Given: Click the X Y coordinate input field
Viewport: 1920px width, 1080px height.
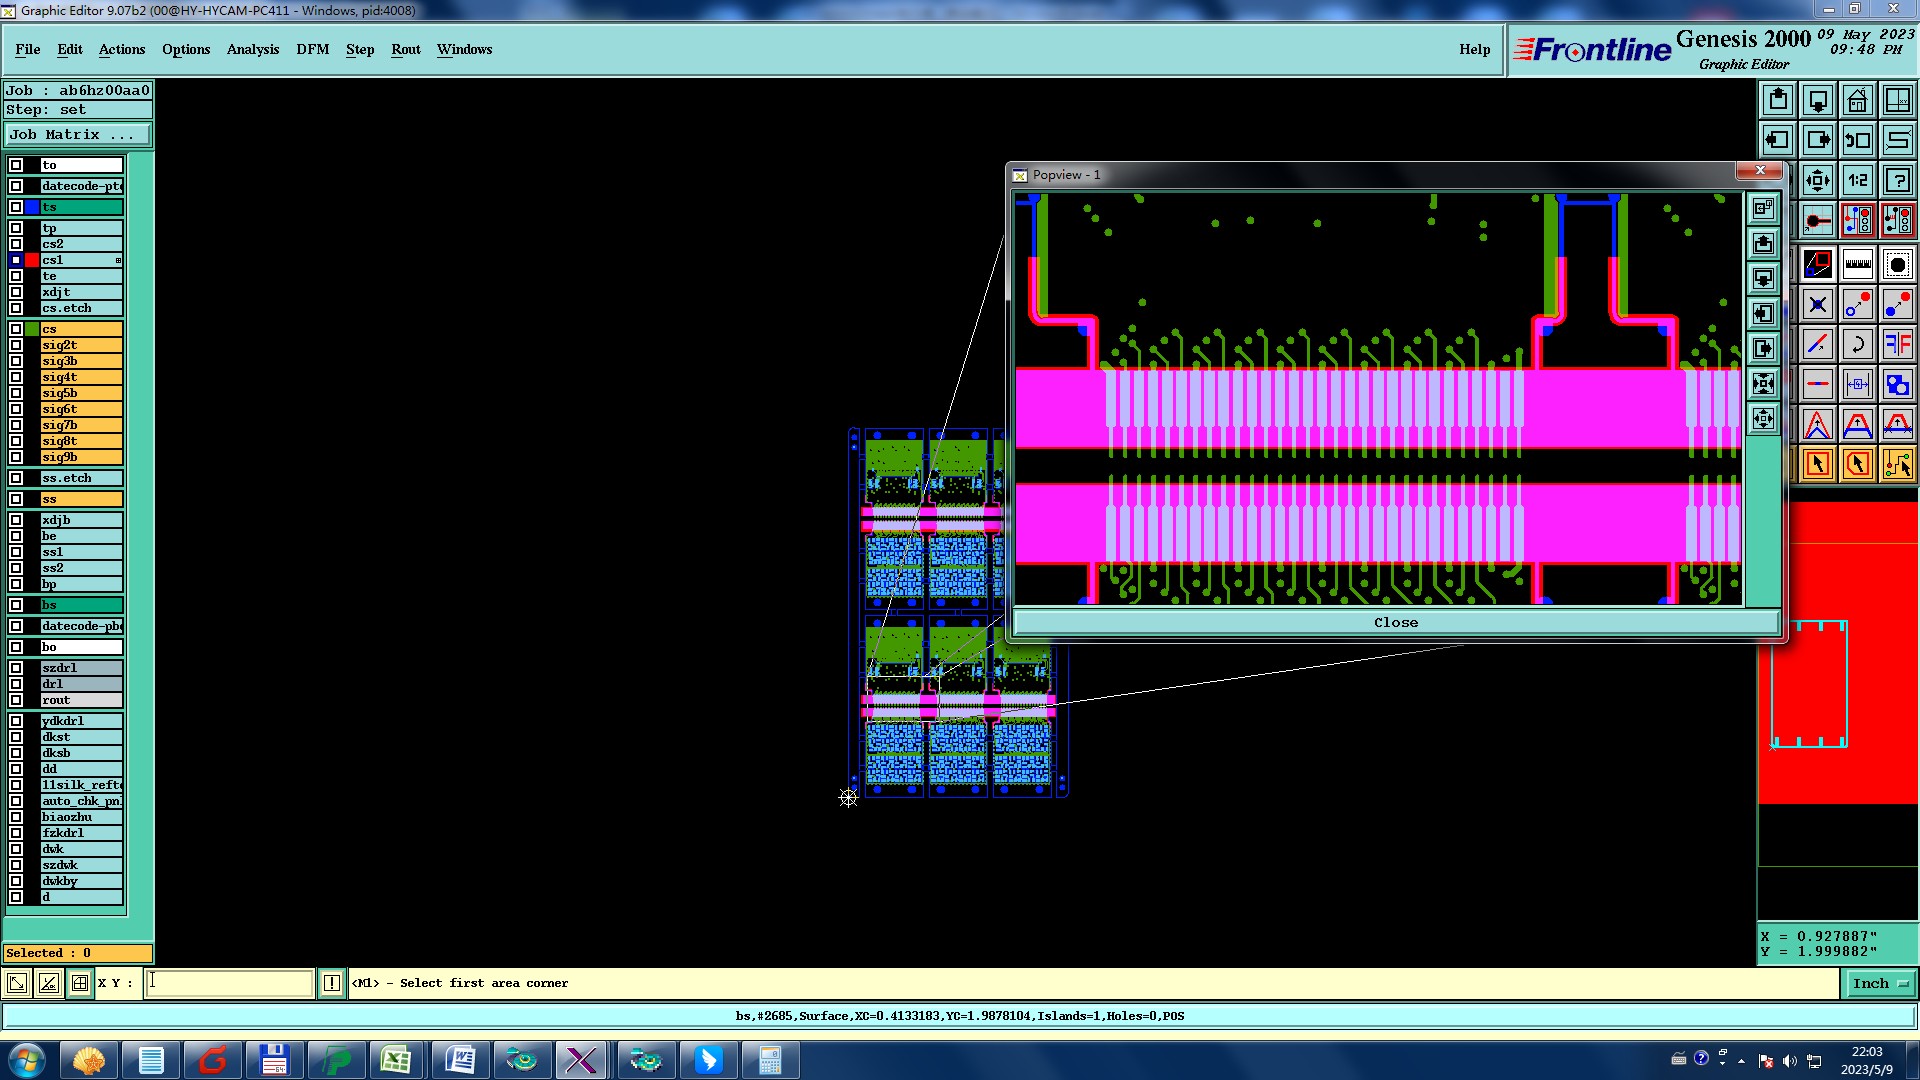Looking at the screenshot, I should pyautogui.click(x=229, y=983).
